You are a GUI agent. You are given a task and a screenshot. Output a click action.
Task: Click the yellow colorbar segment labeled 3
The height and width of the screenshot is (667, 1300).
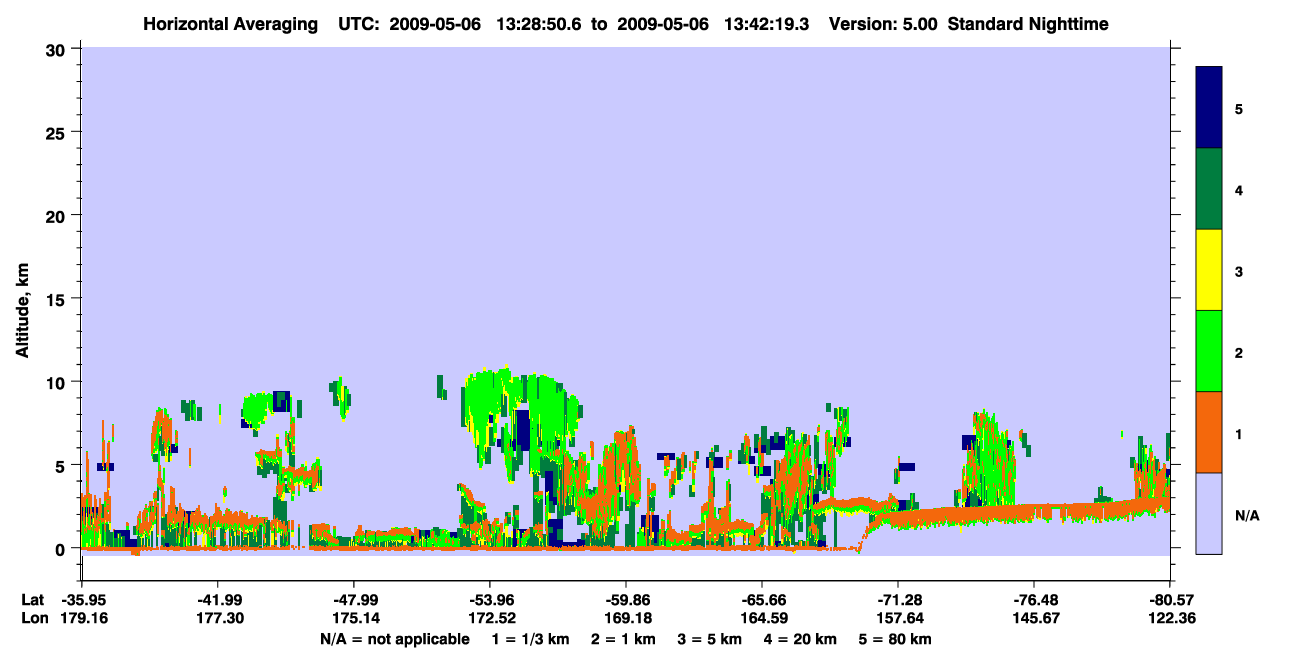[1209, 270]
